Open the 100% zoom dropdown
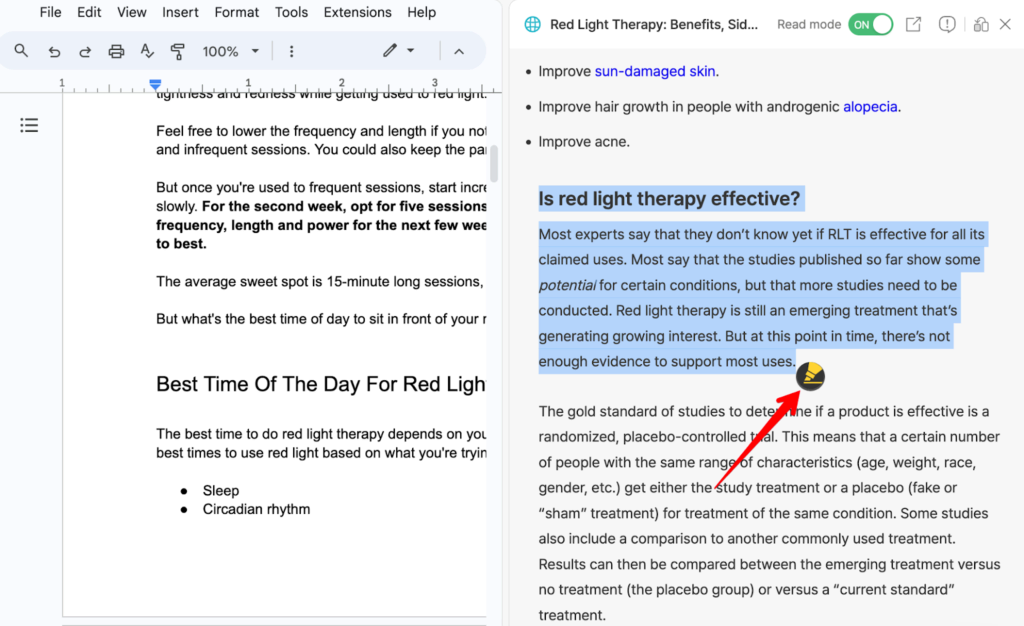This screenshot has width=1024, height=626. pos(230,51)
